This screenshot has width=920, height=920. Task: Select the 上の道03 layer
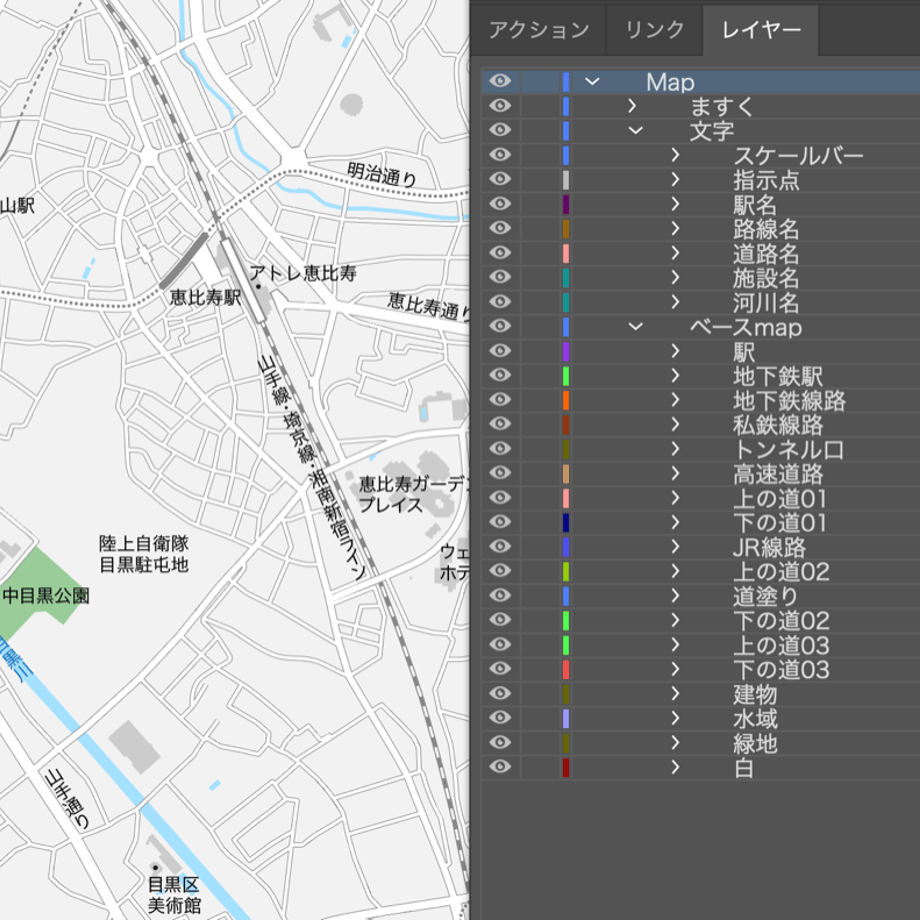pos(701,645)
